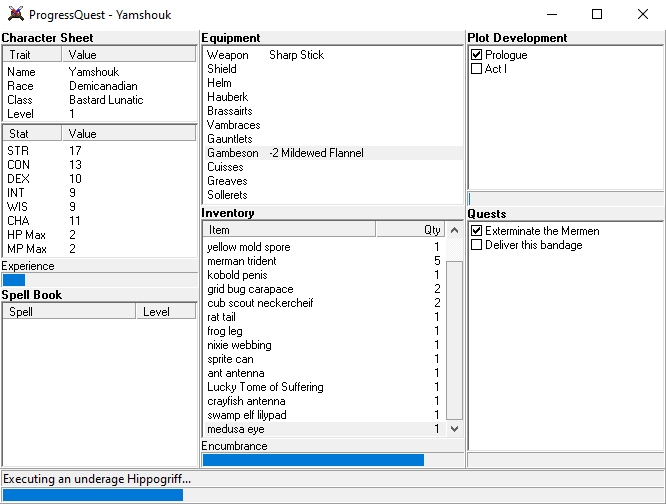Click the inventory scrollbar up arrow
The height and width of the screenshot is (504, 666).
coord(454,230)
